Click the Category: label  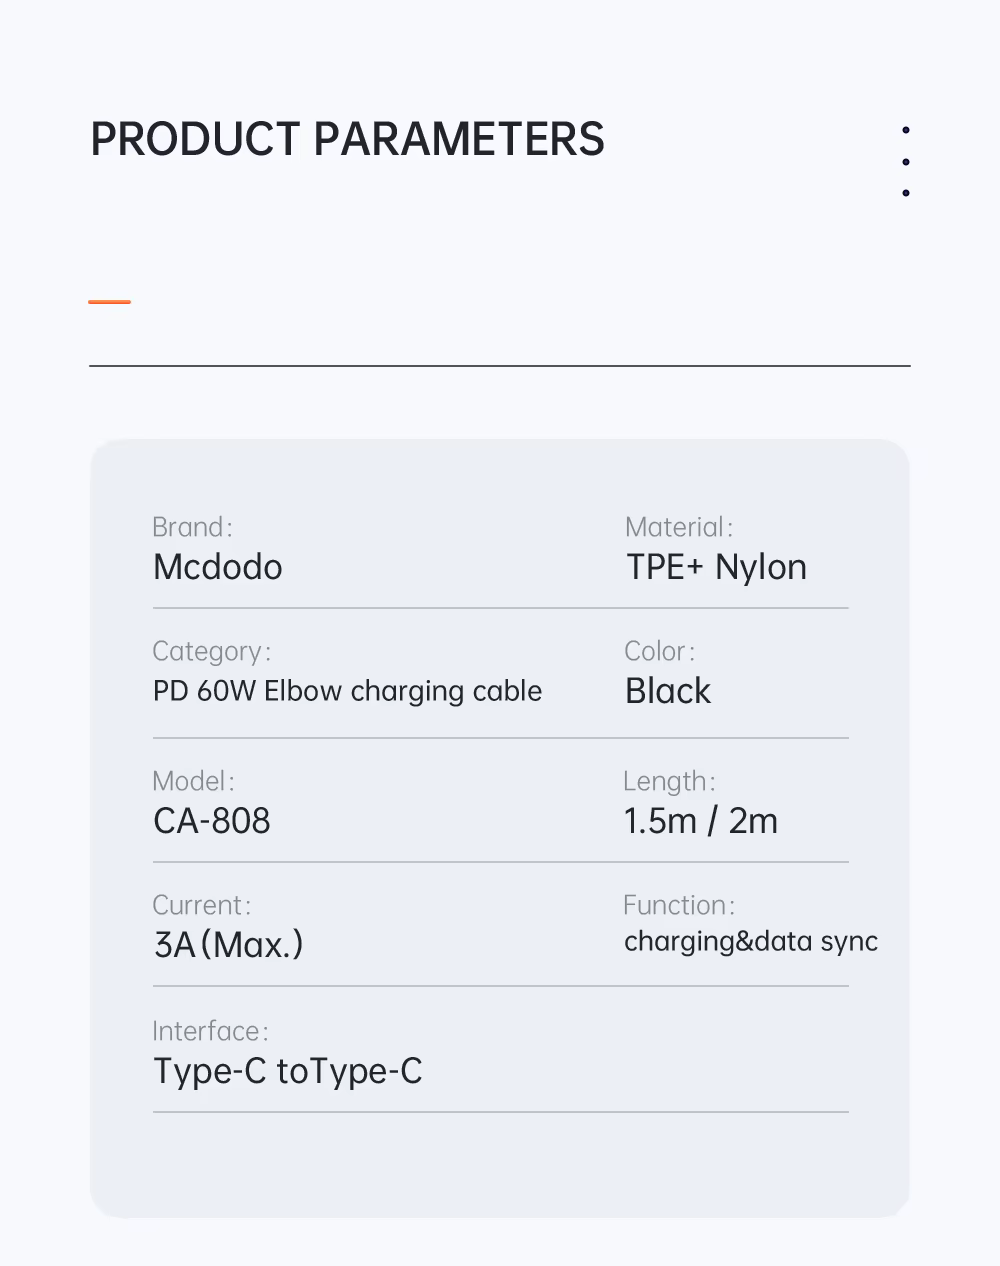212,652
